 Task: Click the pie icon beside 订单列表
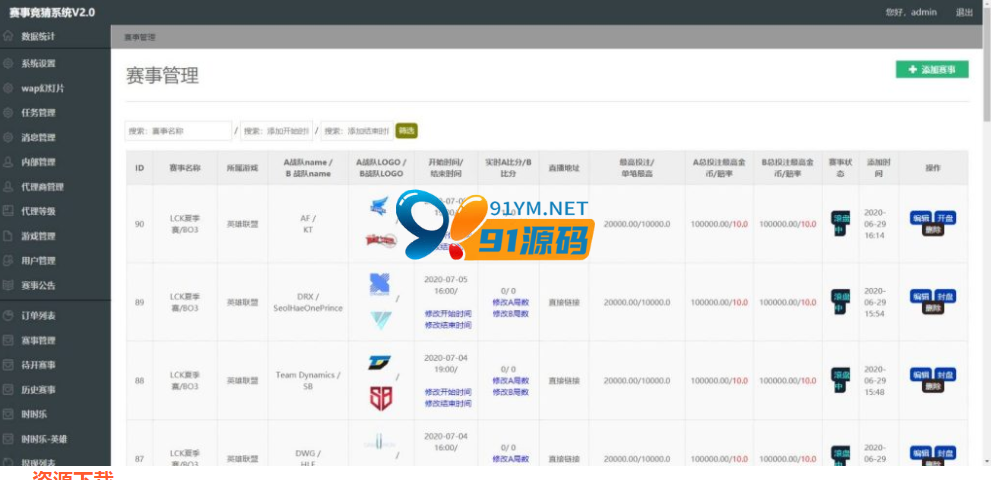8,315
